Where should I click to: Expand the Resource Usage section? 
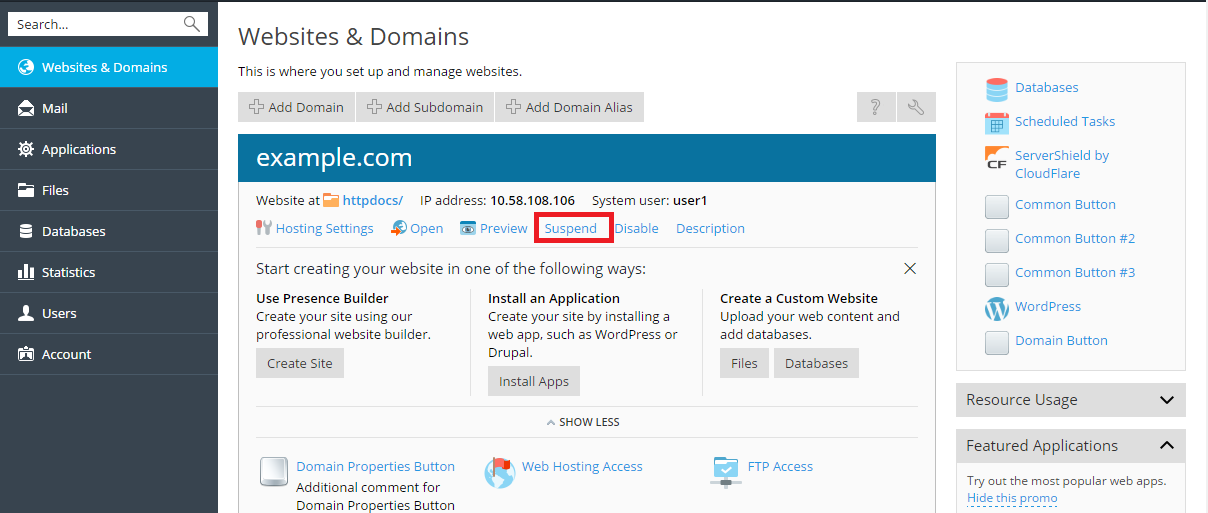pyautogui.click(x=1166, y=400)
